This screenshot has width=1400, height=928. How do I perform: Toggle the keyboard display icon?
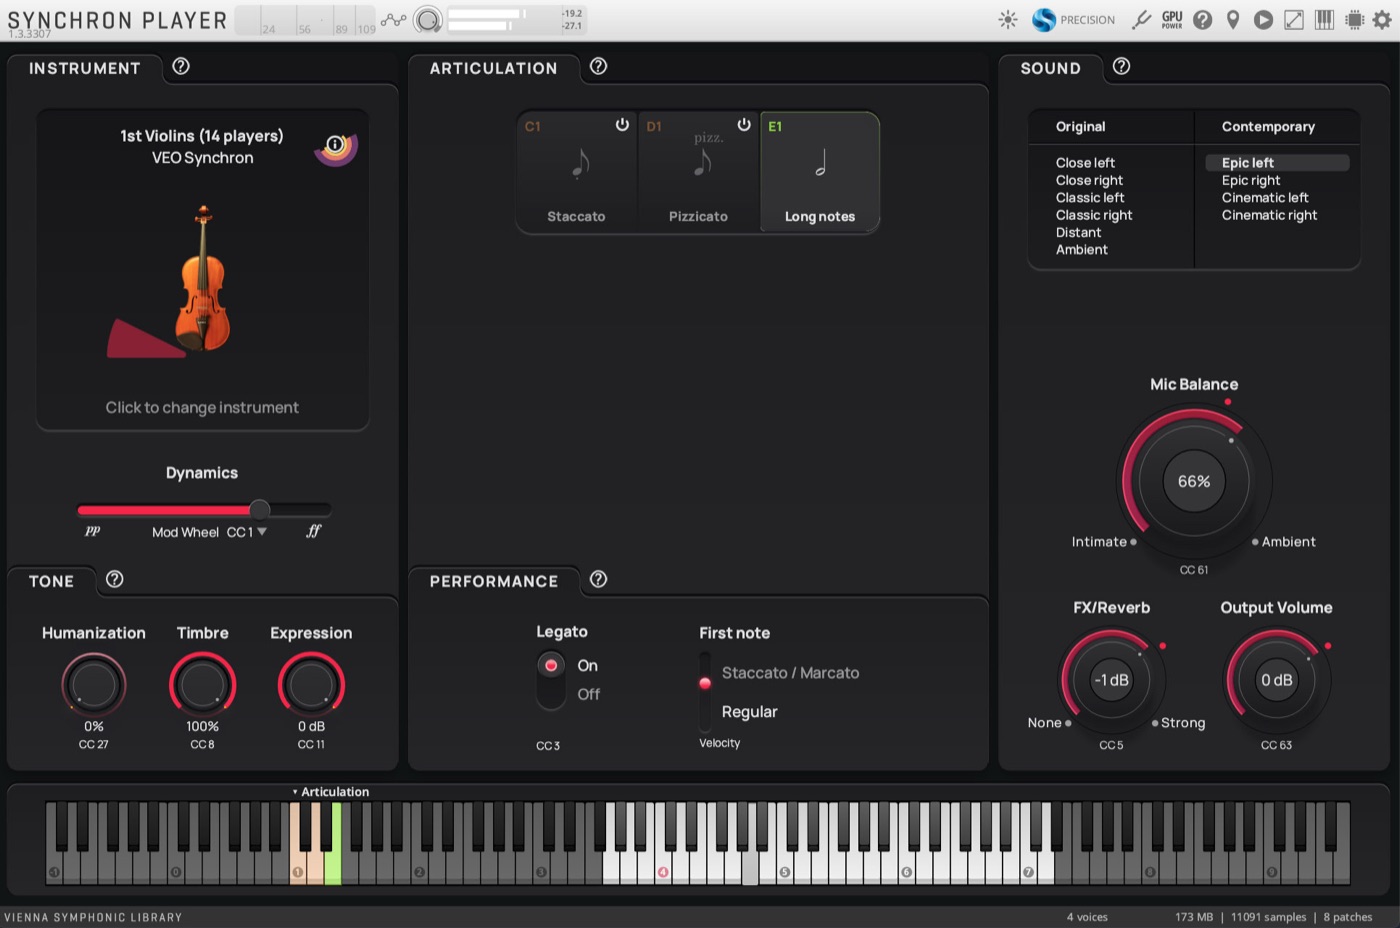[1324, 20]
